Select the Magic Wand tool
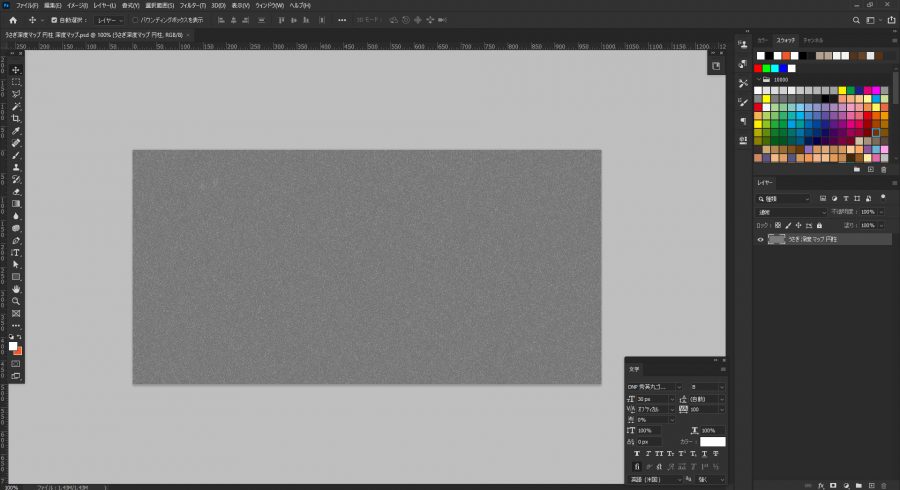This screenshot has height=490, width=900. coord(16,106)
